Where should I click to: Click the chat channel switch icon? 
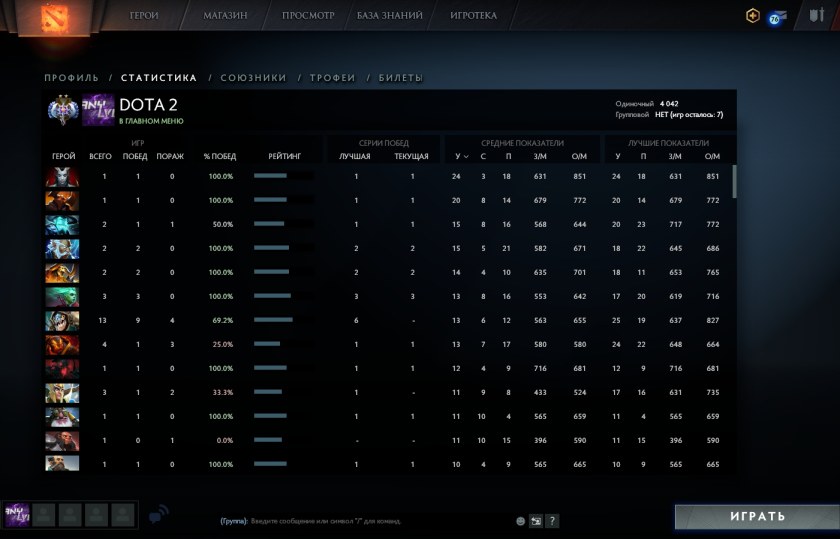536,521
